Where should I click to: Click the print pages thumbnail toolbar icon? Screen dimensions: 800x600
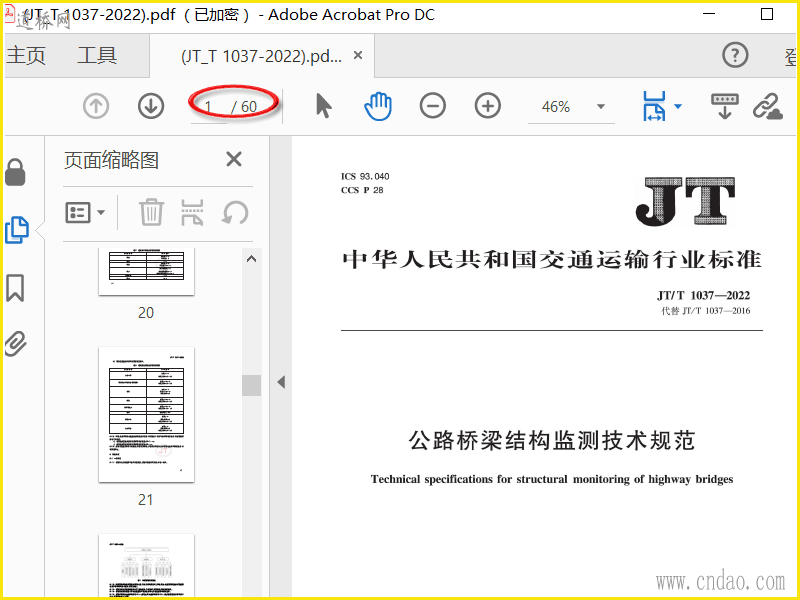pyautogui.click(x=192, y=212)
